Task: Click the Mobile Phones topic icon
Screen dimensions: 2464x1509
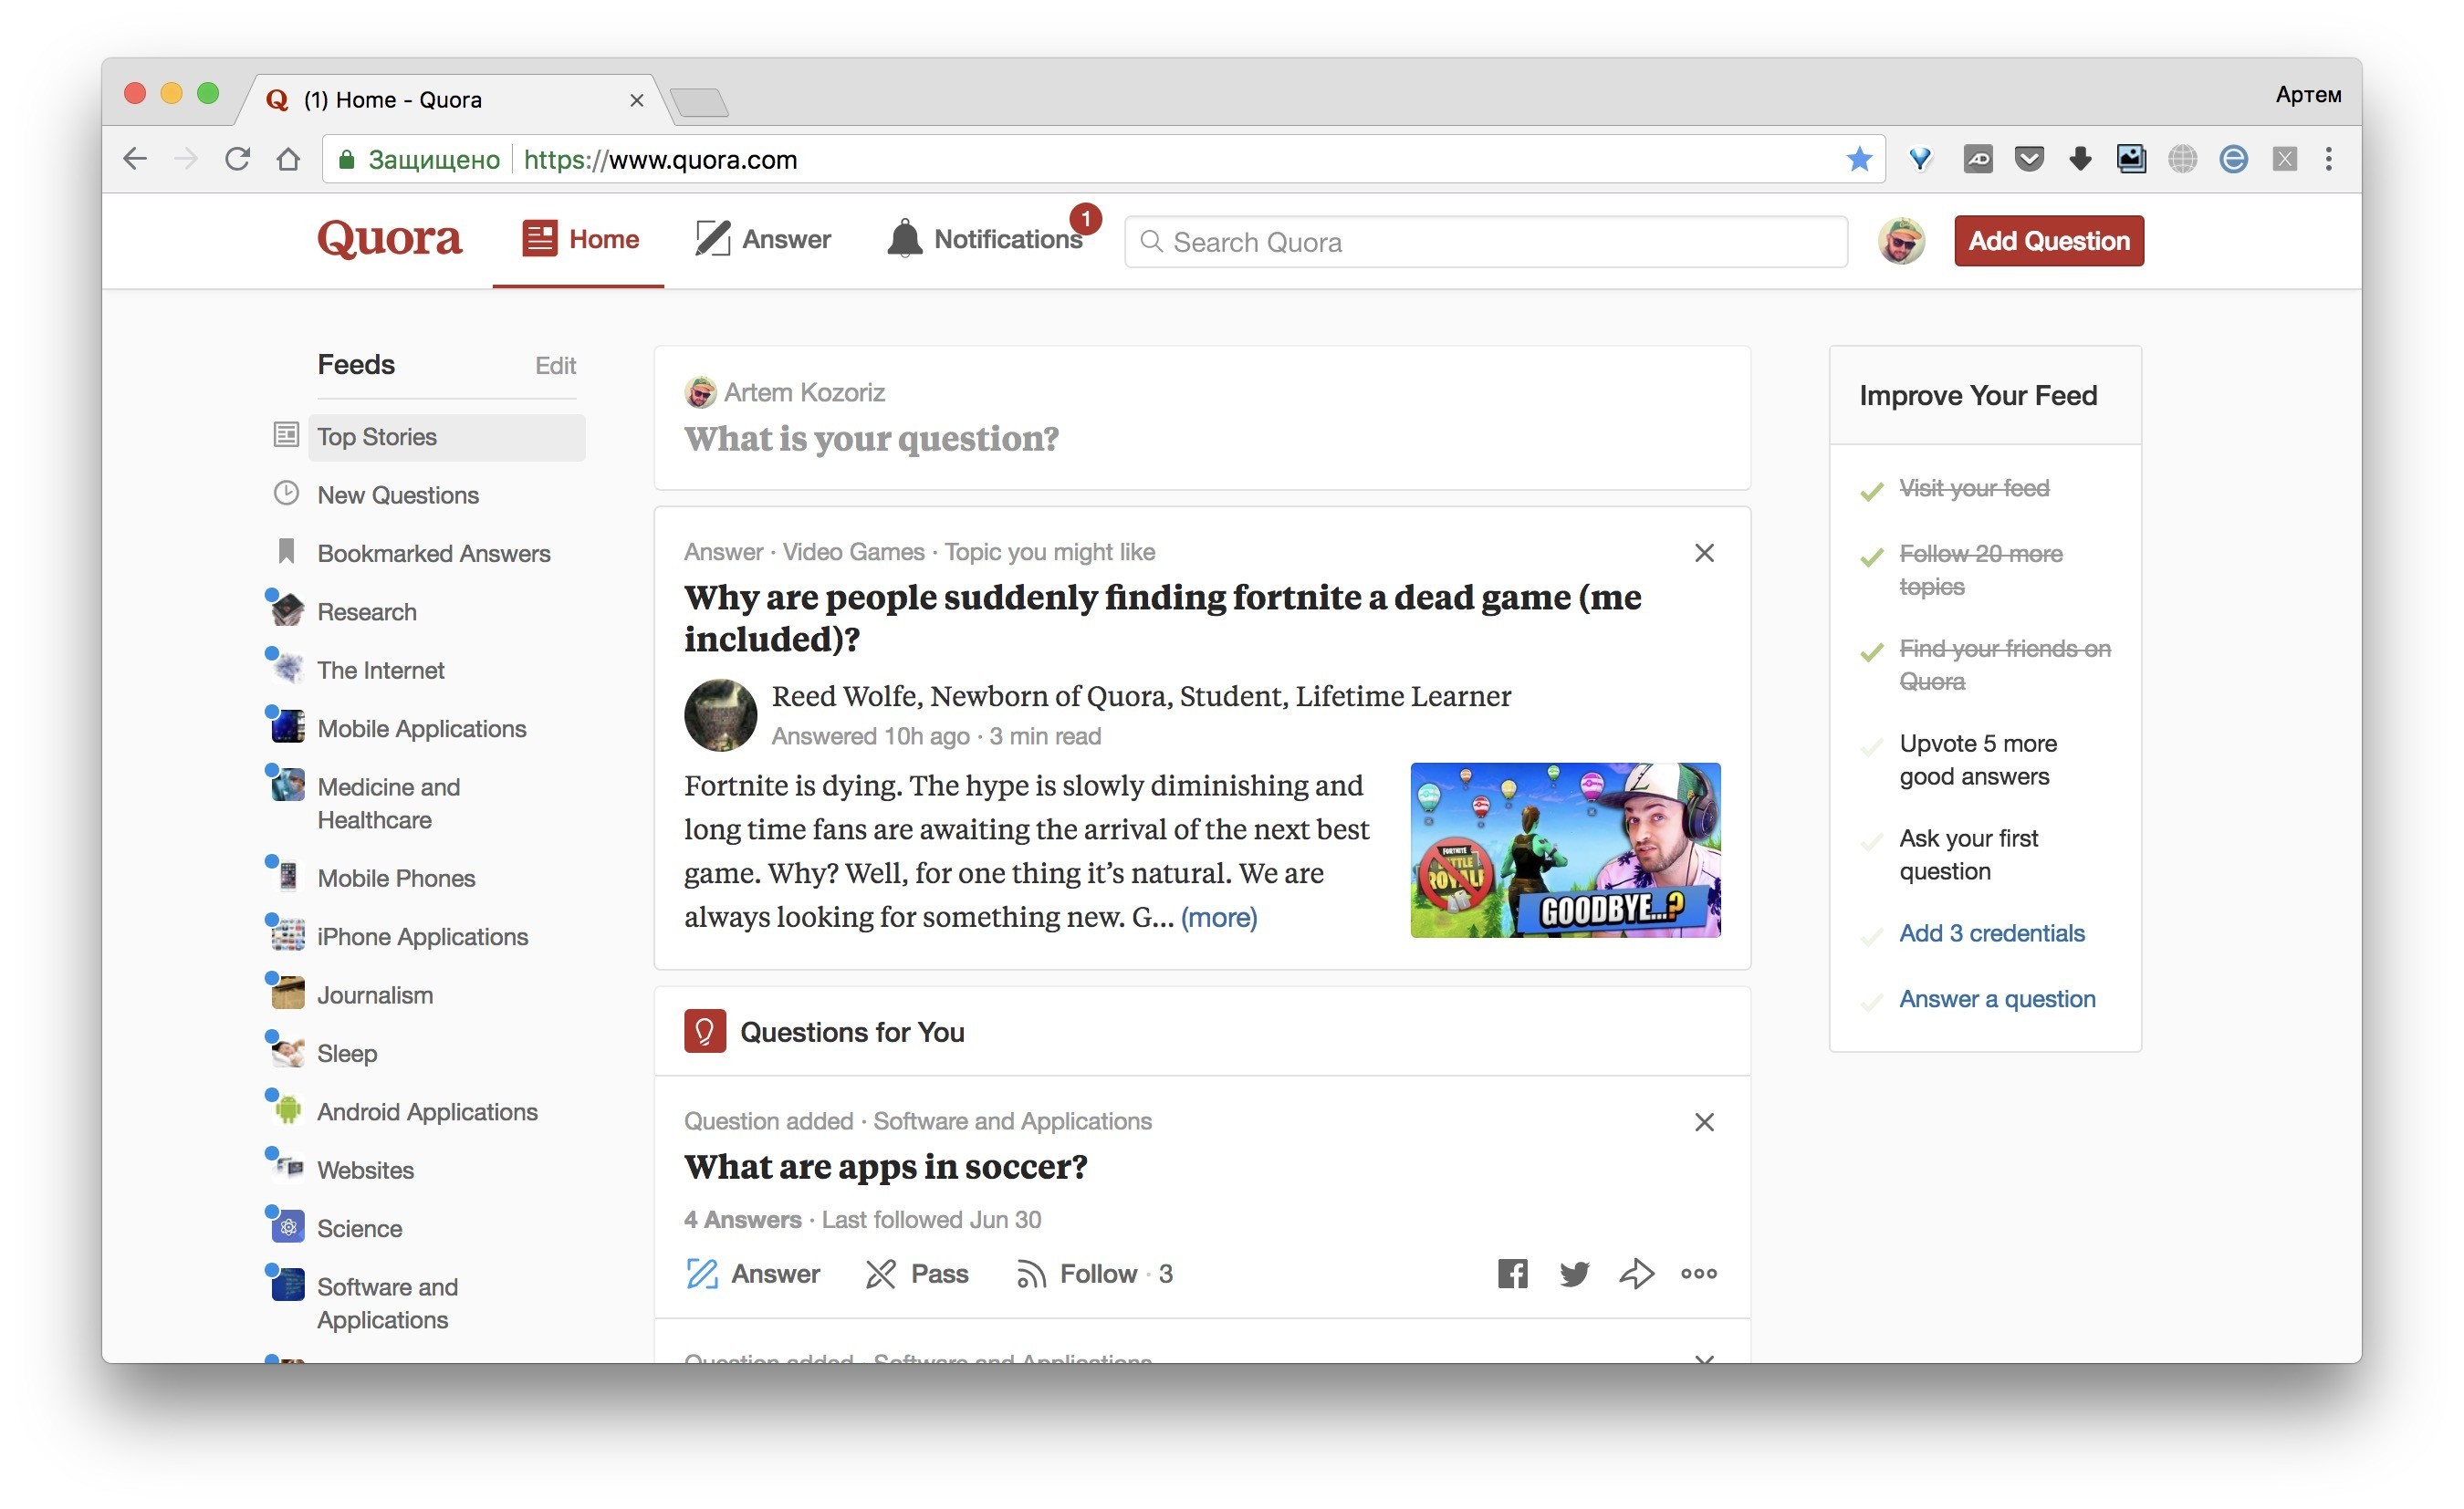Action: [x=288, y=877]
